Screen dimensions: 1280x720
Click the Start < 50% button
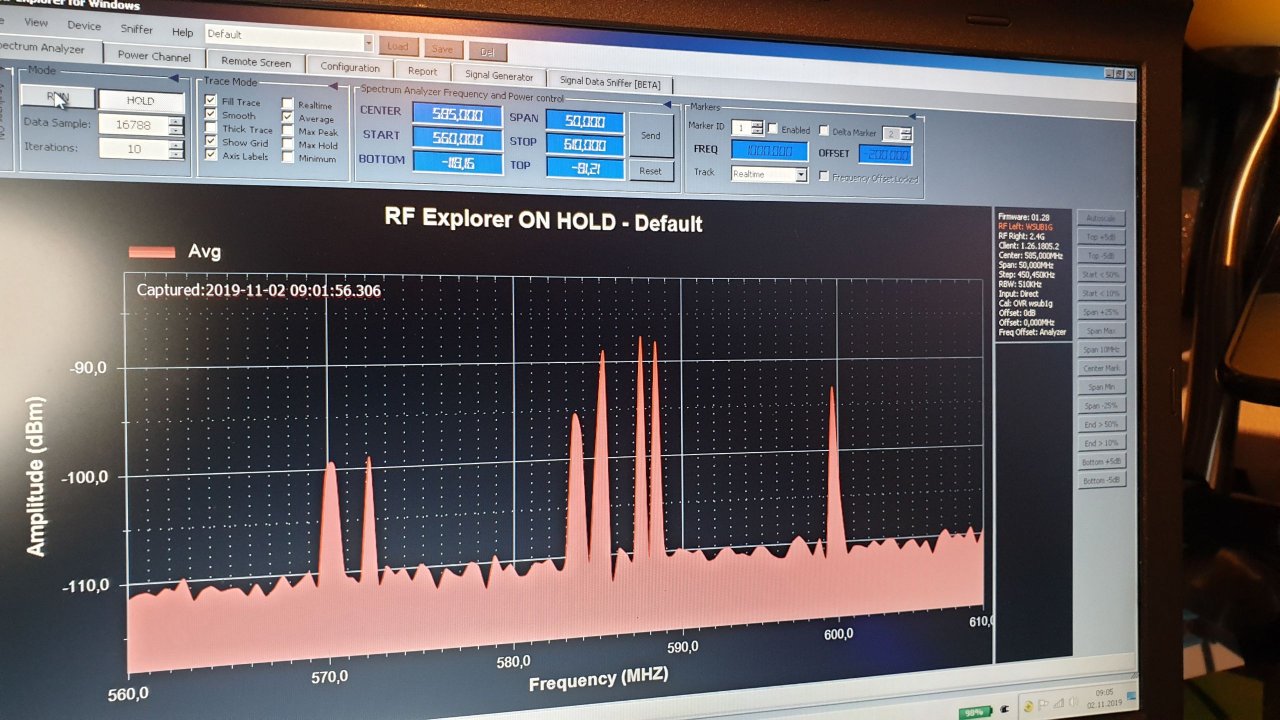click(x=1101, y=274)
